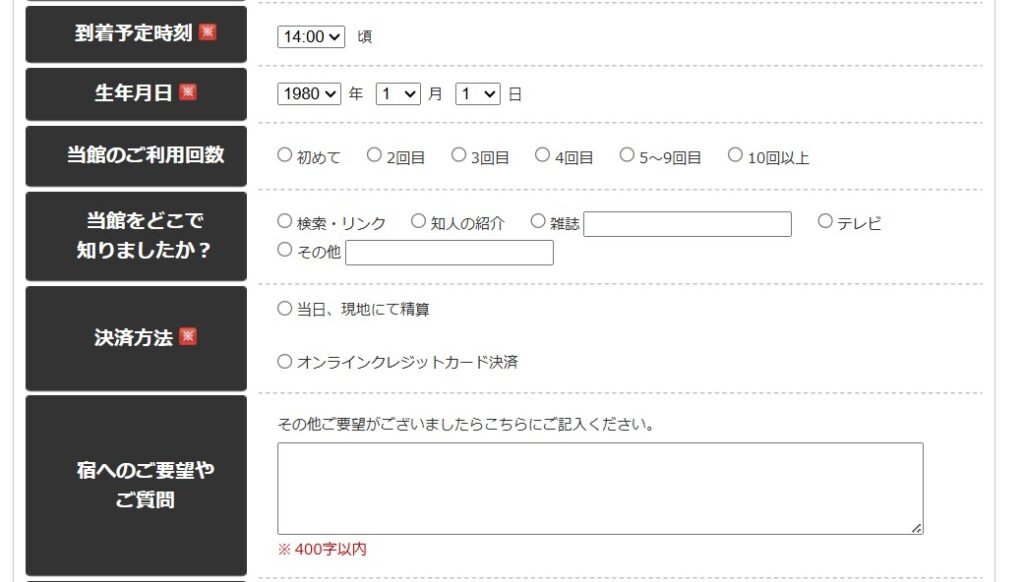This screenshot has height=582, width=1024.
Task: Expand the birth month dropdown
Action: pyautogui.click(x=398, y=93)
